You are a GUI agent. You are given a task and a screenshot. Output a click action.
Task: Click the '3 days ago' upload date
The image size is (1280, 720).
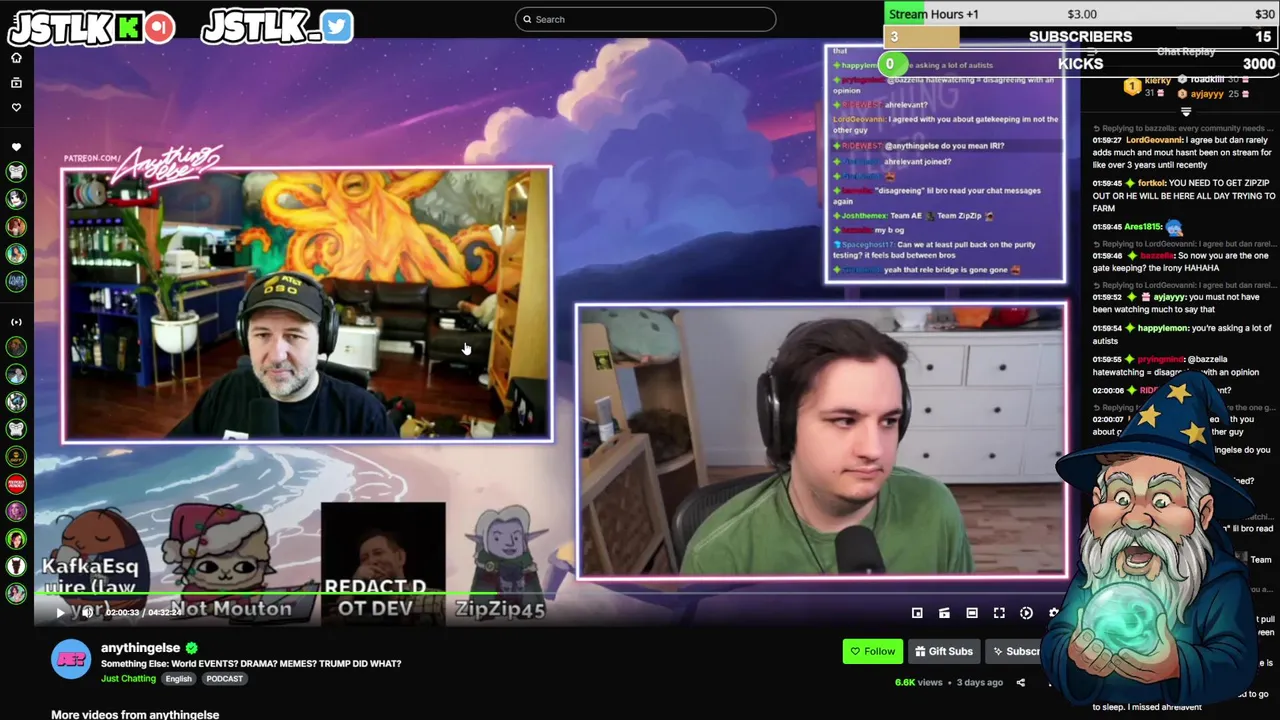(979, 682)
